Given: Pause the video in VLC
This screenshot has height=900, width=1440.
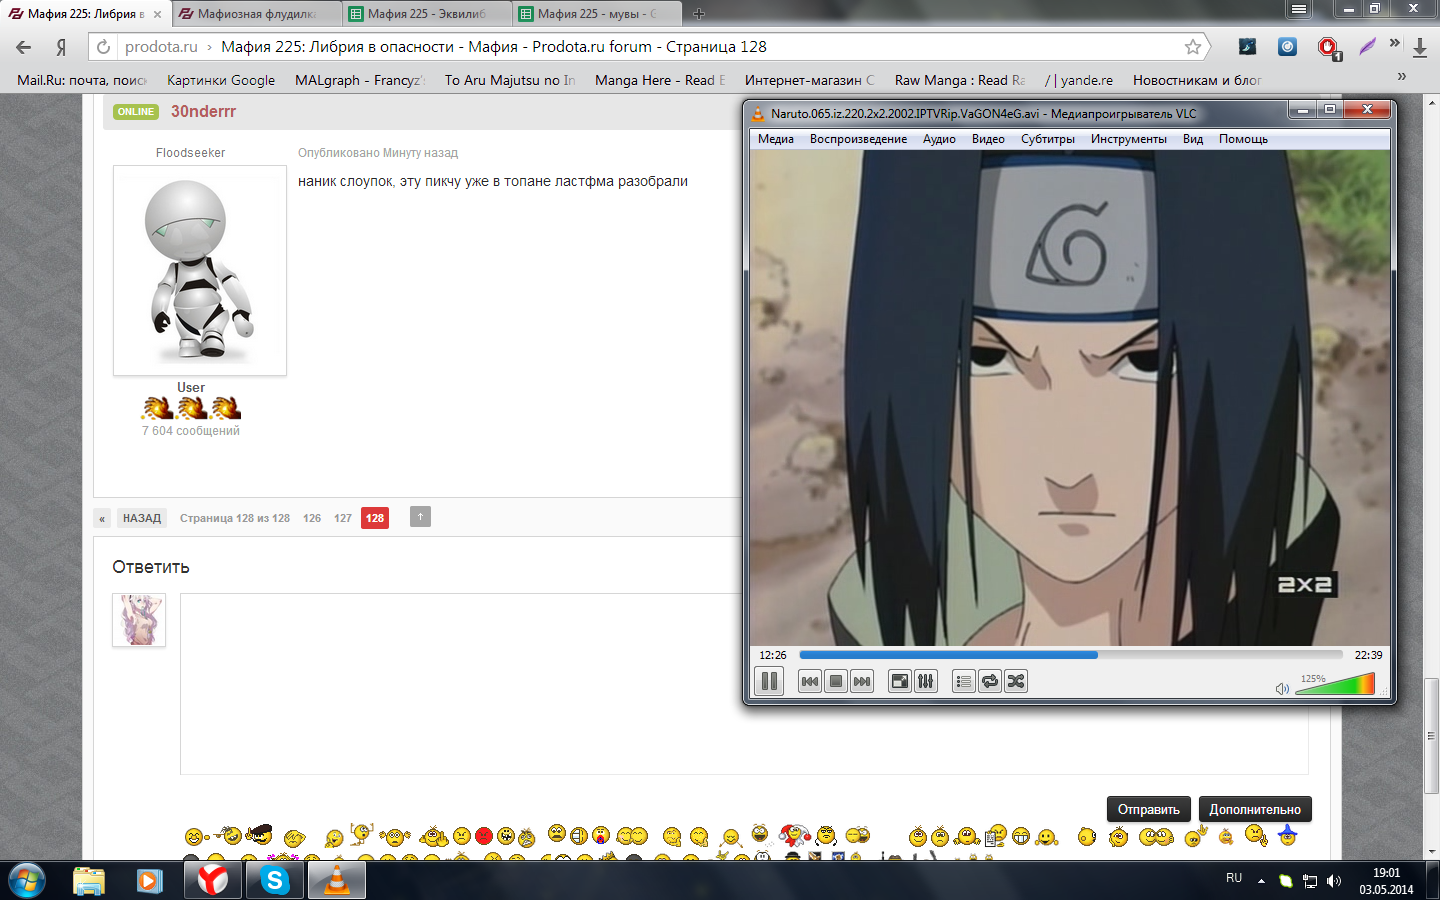Looking at the screenshot, I should 769,682.
